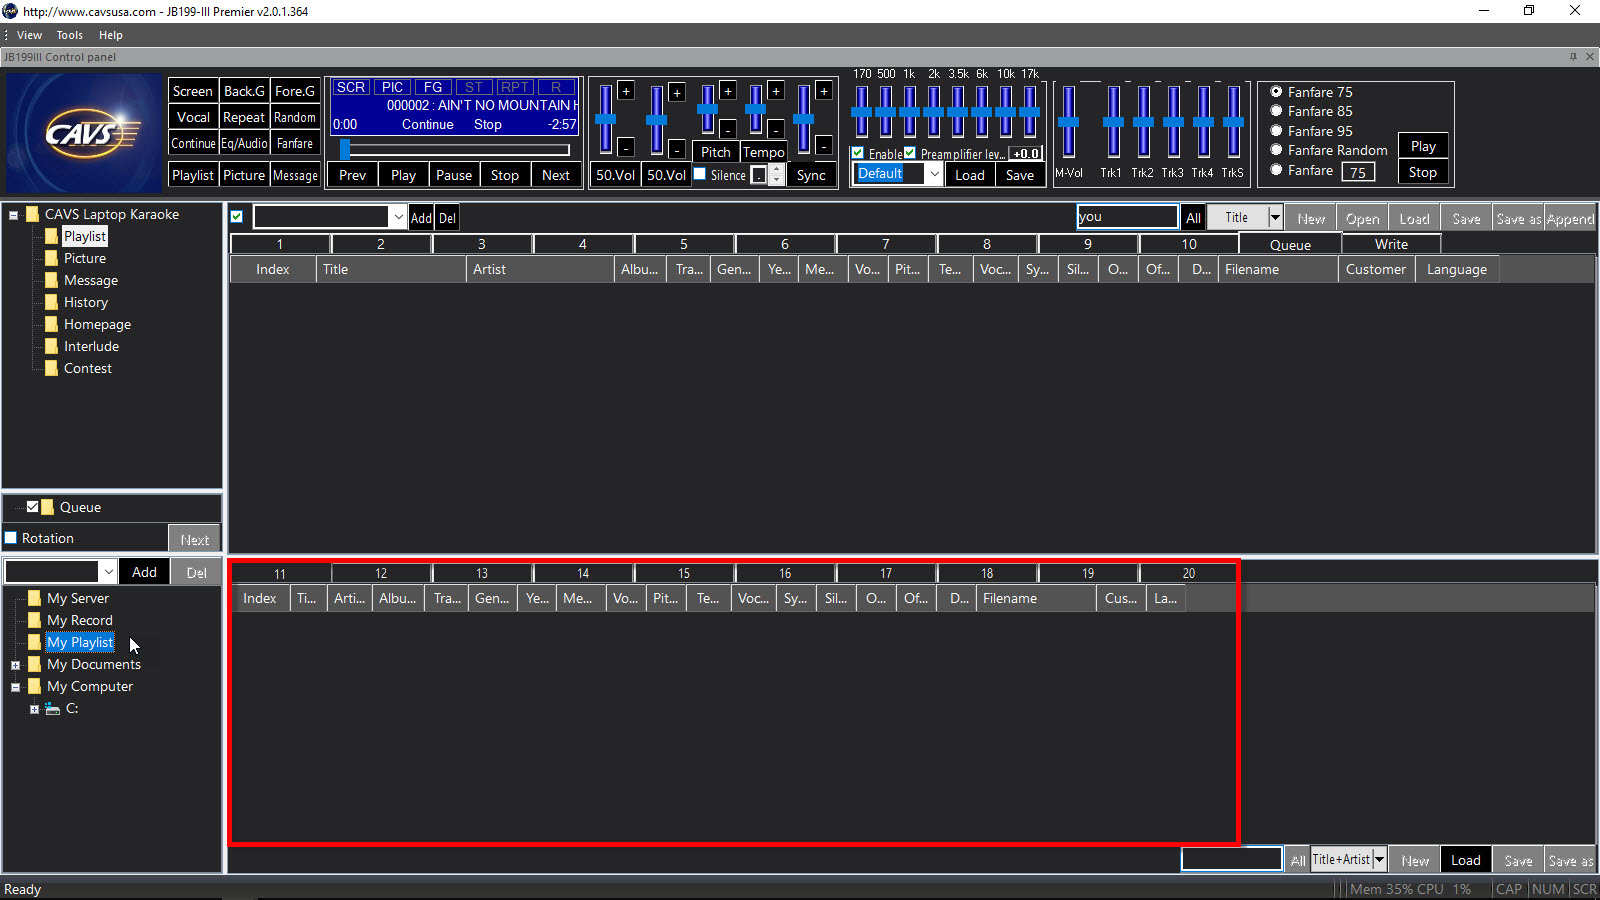Toggle the FG indicator in the display
The image size is (1600, 900).
pos(433,87)
